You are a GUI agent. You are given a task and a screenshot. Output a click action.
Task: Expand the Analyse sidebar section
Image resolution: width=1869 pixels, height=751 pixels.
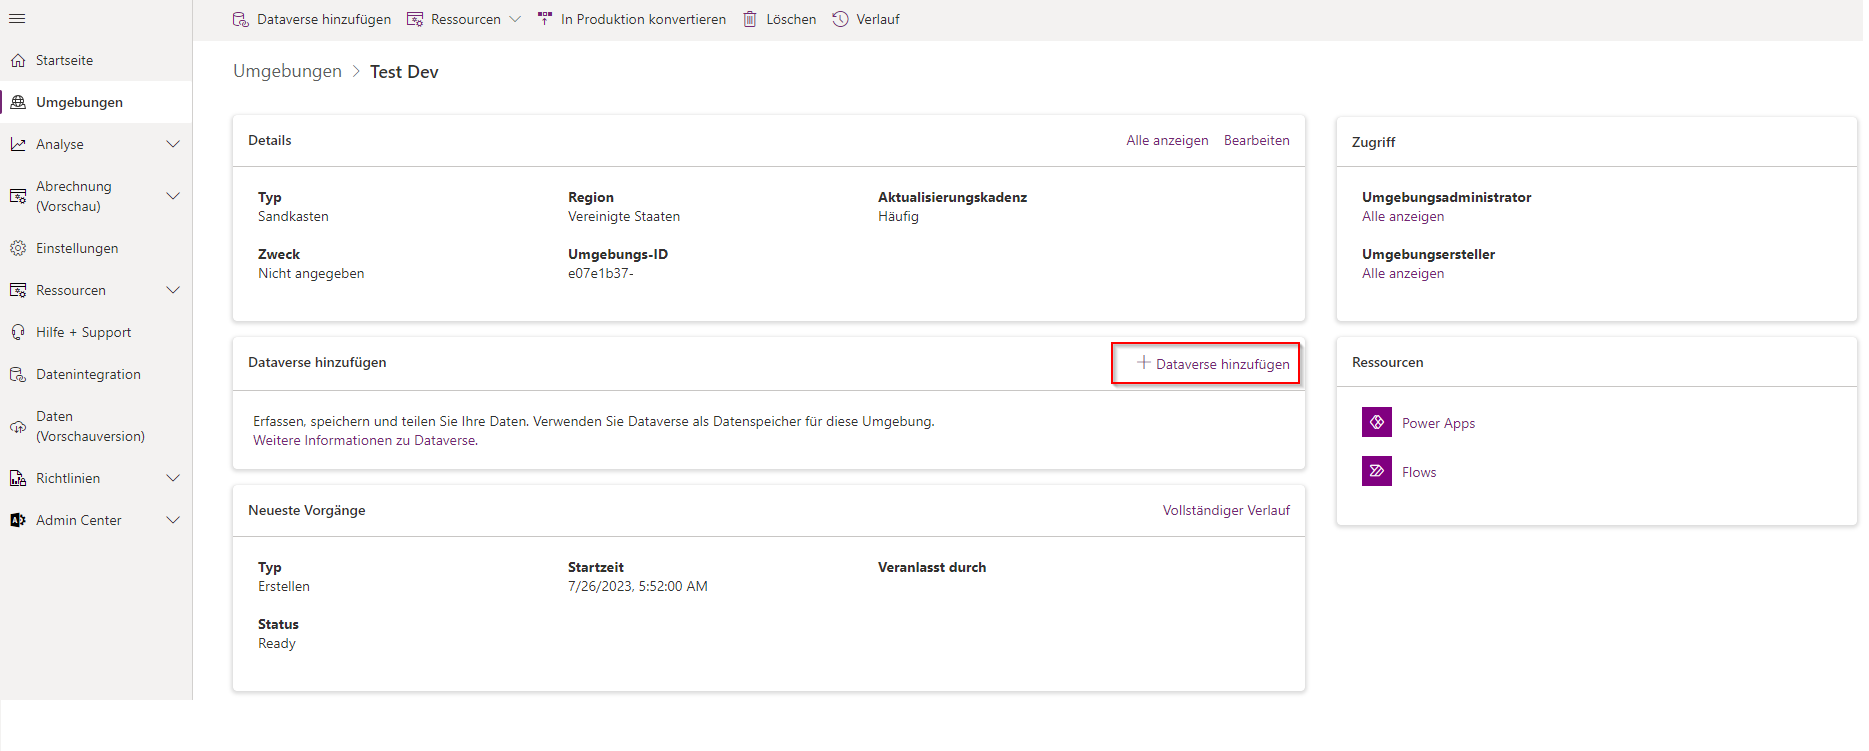pyautogui.click(x=173, y=144)
